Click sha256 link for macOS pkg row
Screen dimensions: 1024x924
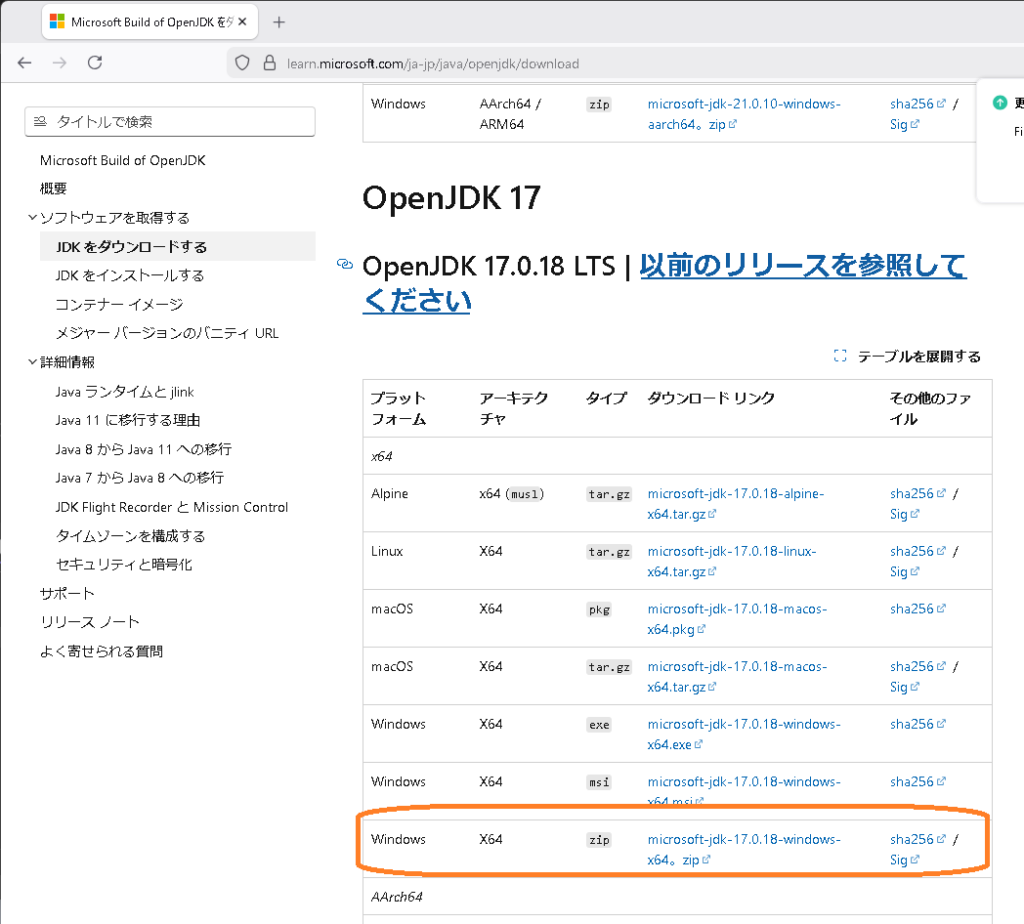(x=911, y=609)
